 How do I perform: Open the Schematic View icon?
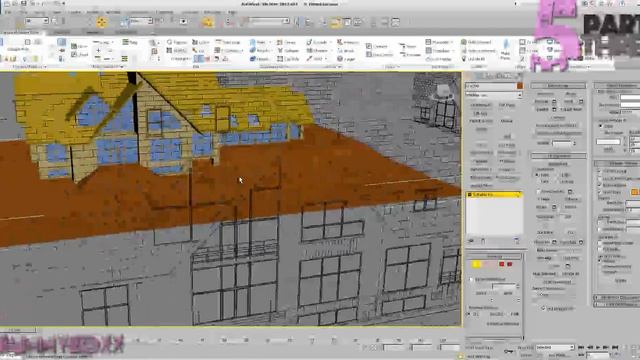tap(358, 22)
